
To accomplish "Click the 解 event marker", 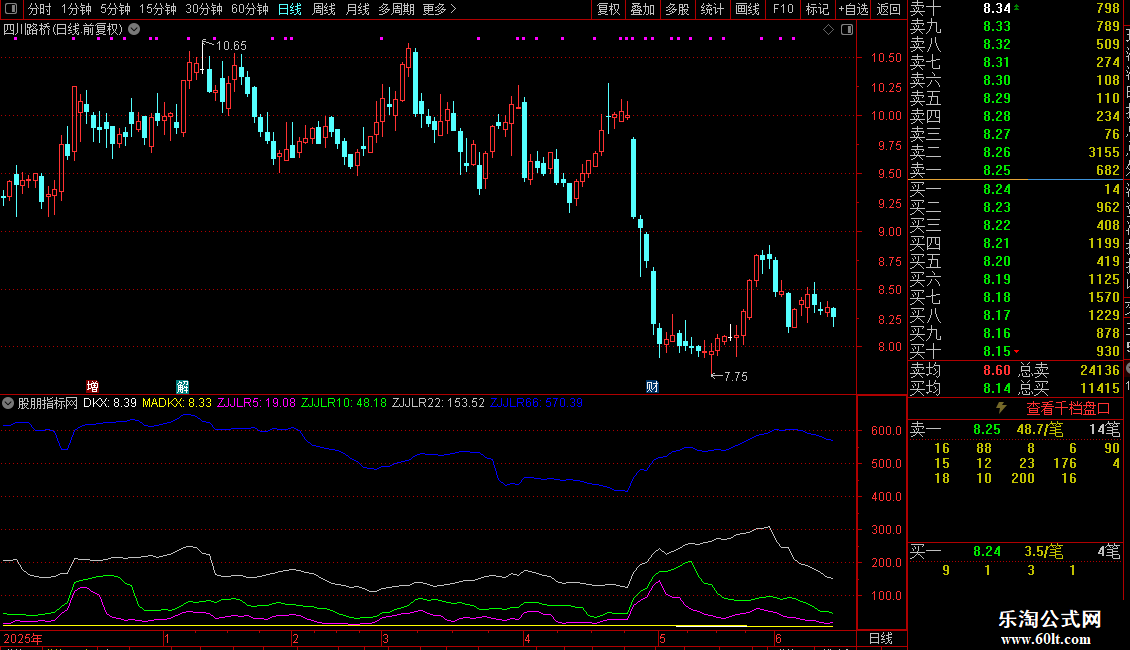I will (182, 387).
